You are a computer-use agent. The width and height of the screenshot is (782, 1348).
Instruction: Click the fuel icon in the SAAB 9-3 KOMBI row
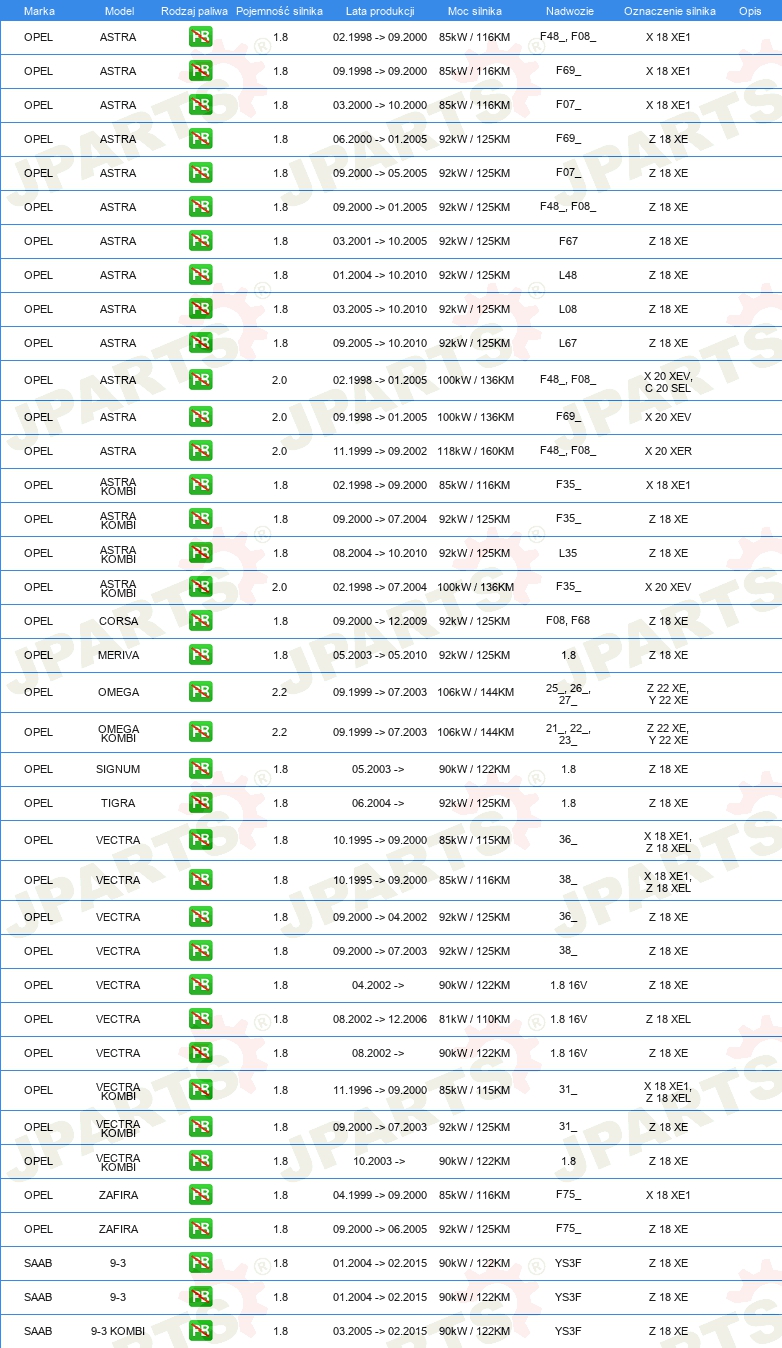[200, 1331]
